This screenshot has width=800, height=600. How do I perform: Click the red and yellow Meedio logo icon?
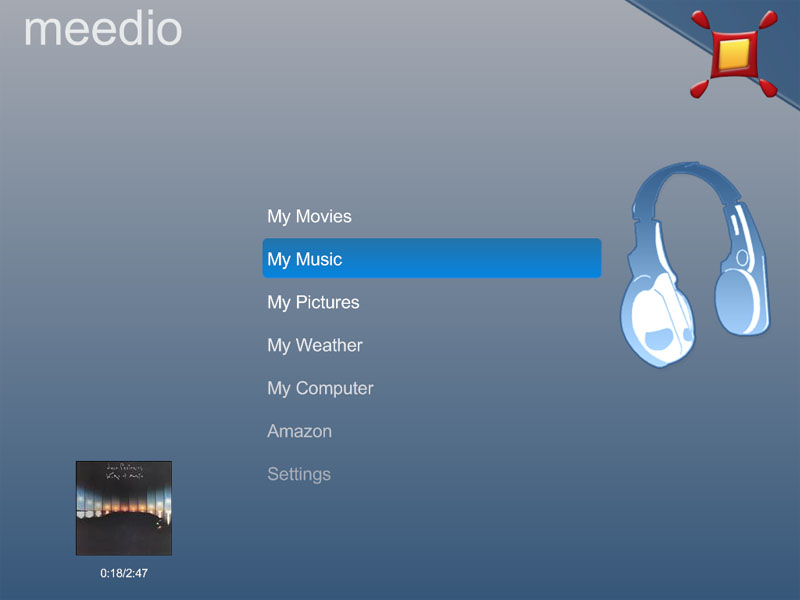coord(734,54)
